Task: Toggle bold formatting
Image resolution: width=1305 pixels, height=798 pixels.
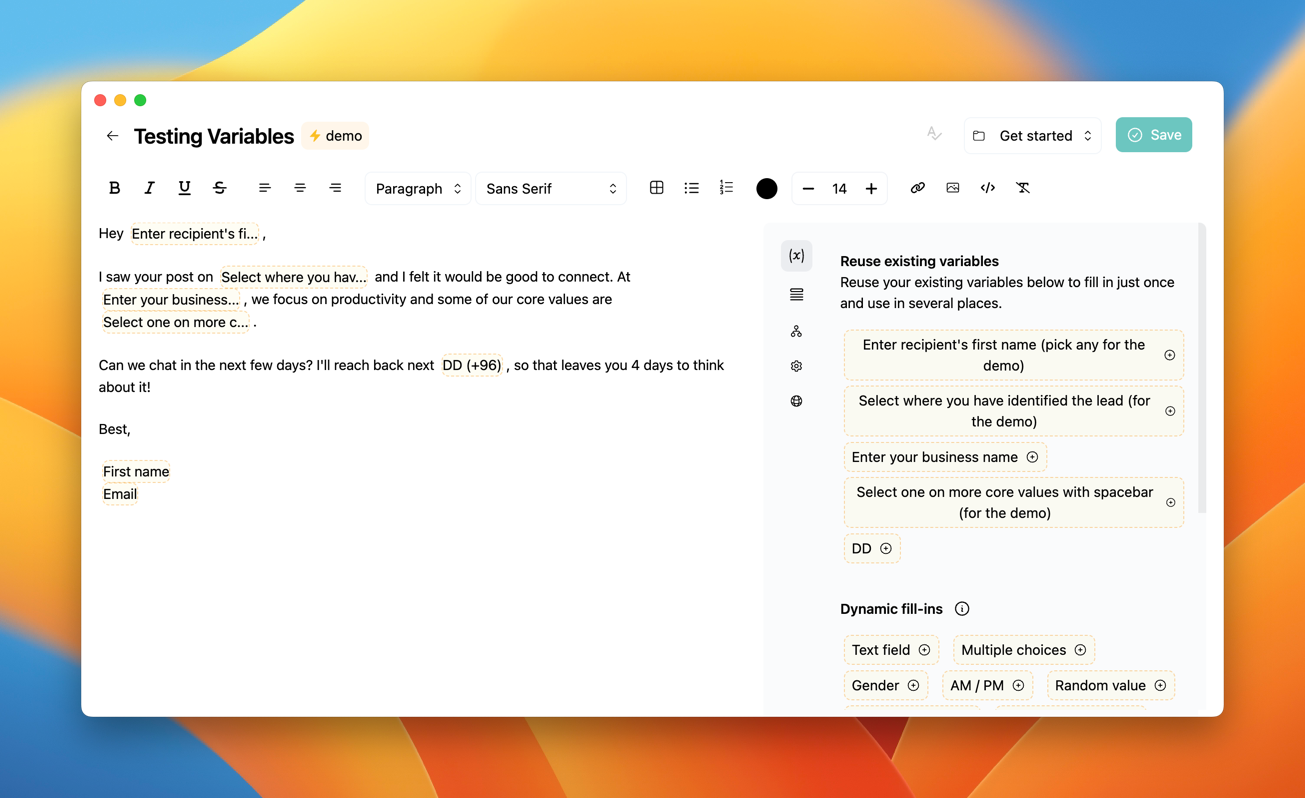Action: pyautogui.click(x=114, y=188)
